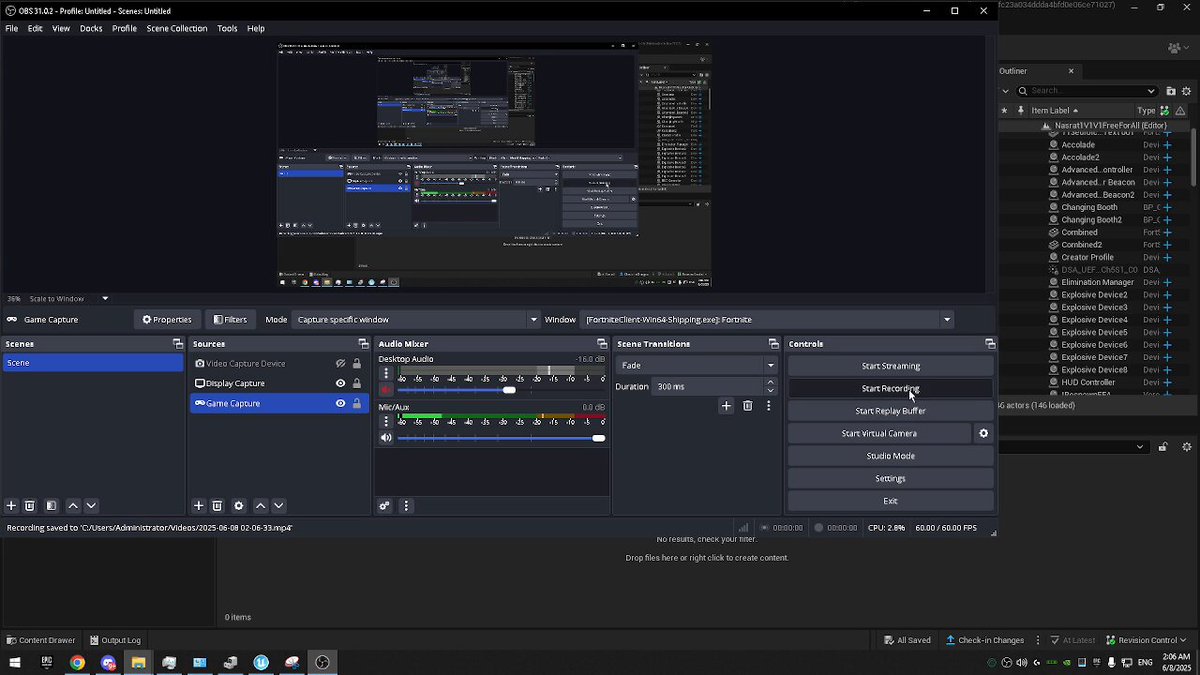Open the Fade transition dropdown
This screenshot has height=675, width=1200.
697,365
